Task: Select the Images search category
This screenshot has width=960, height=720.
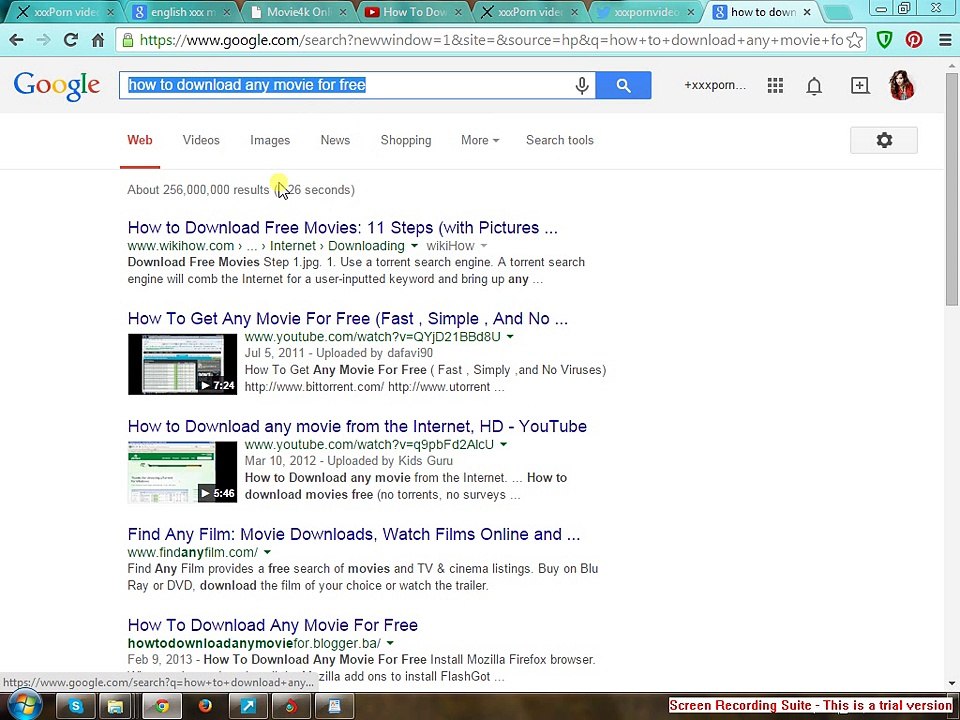Action: coord(270,140)
